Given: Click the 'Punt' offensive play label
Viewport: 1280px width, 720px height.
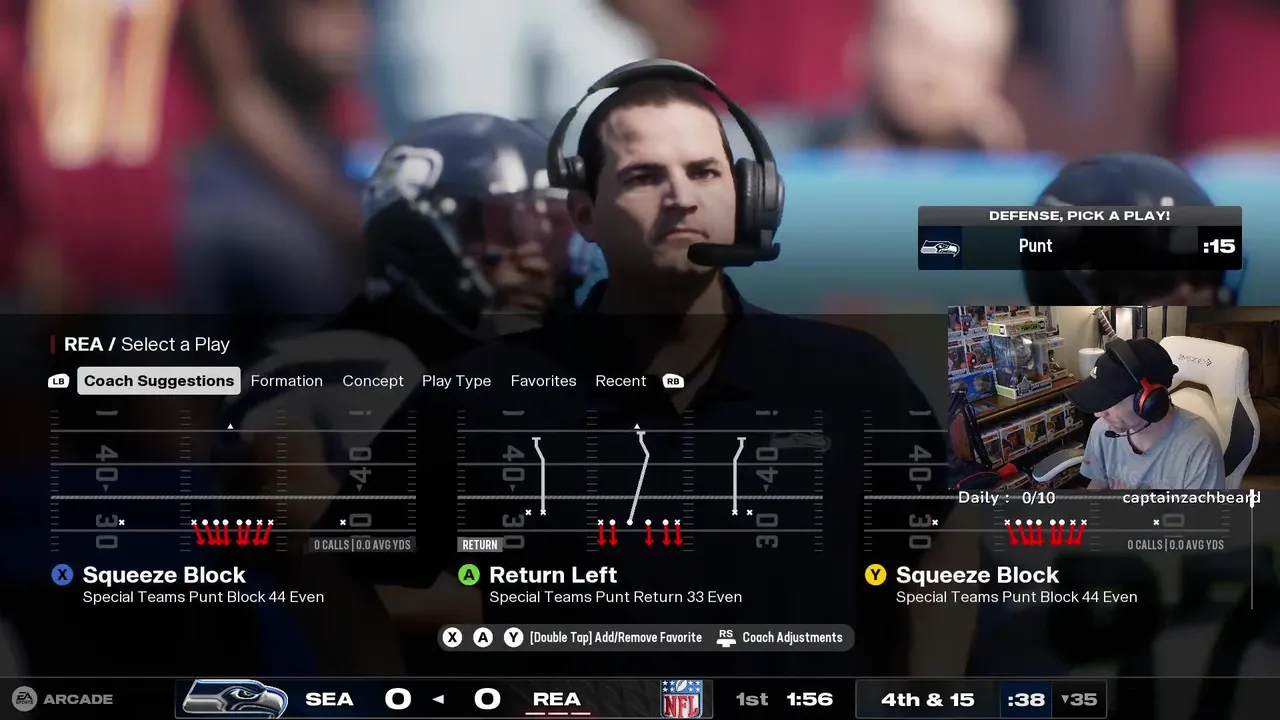Looking at the screenshot, I should pyautogui.click(x=1035, y=246).
